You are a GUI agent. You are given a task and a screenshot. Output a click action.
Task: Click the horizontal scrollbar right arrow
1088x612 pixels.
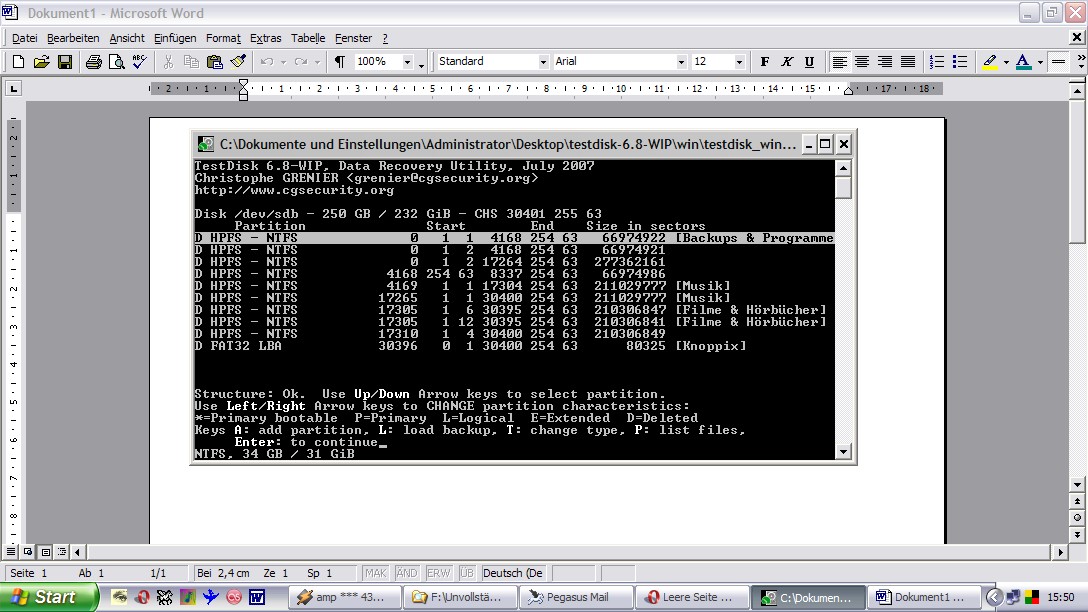click(1060, 552)
